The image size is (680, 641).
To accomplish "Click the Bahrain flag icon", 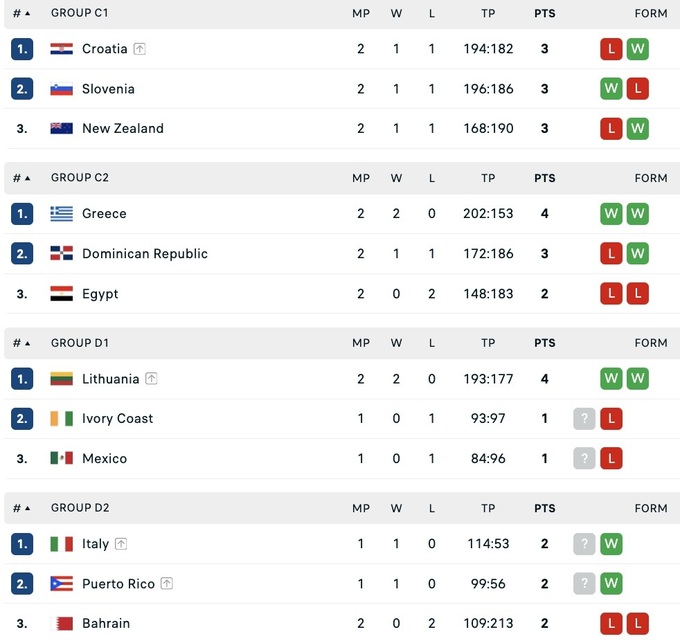I will (62, 623).
